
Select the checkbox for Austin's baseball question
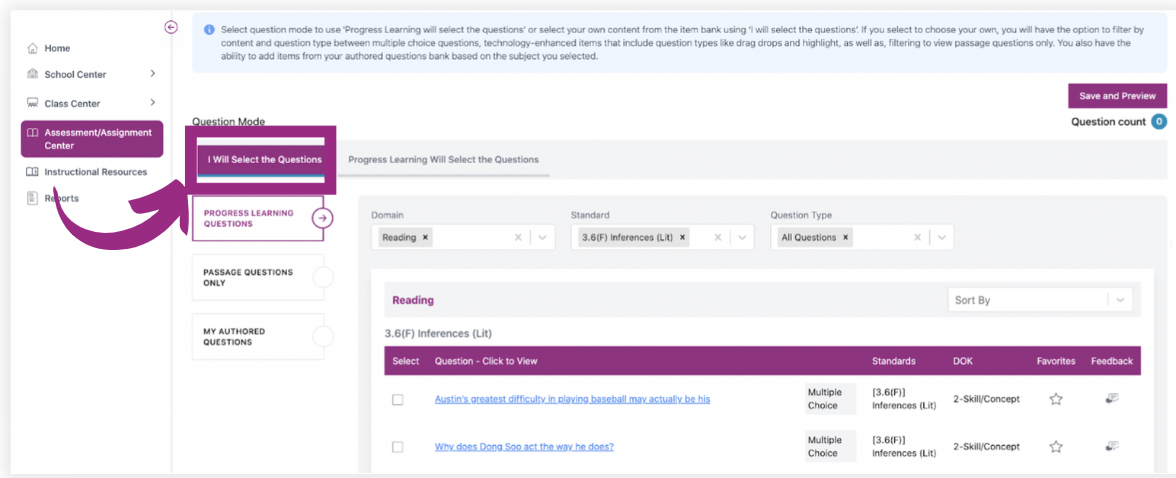point(398,400)
